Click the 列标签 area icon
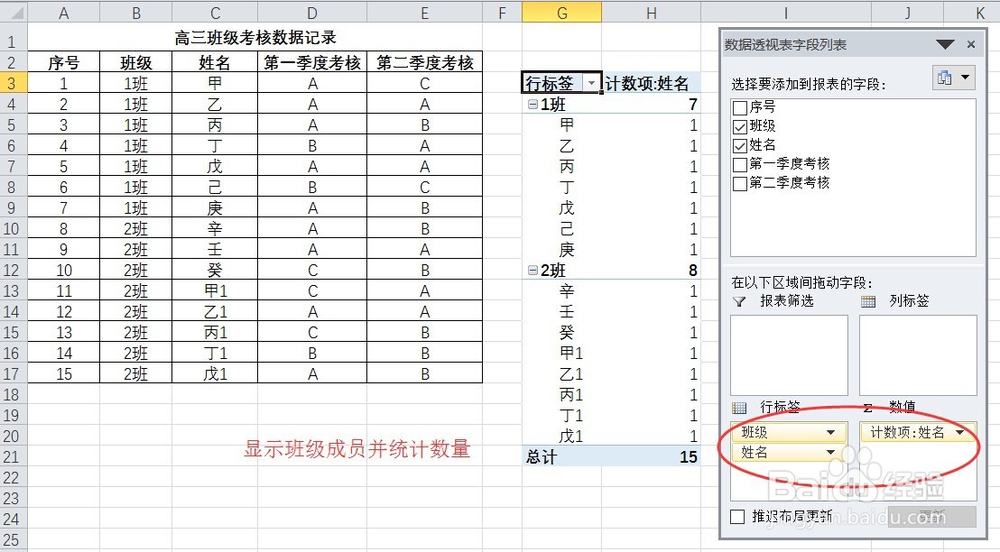Screen dimensions: 1000x552 868,301
